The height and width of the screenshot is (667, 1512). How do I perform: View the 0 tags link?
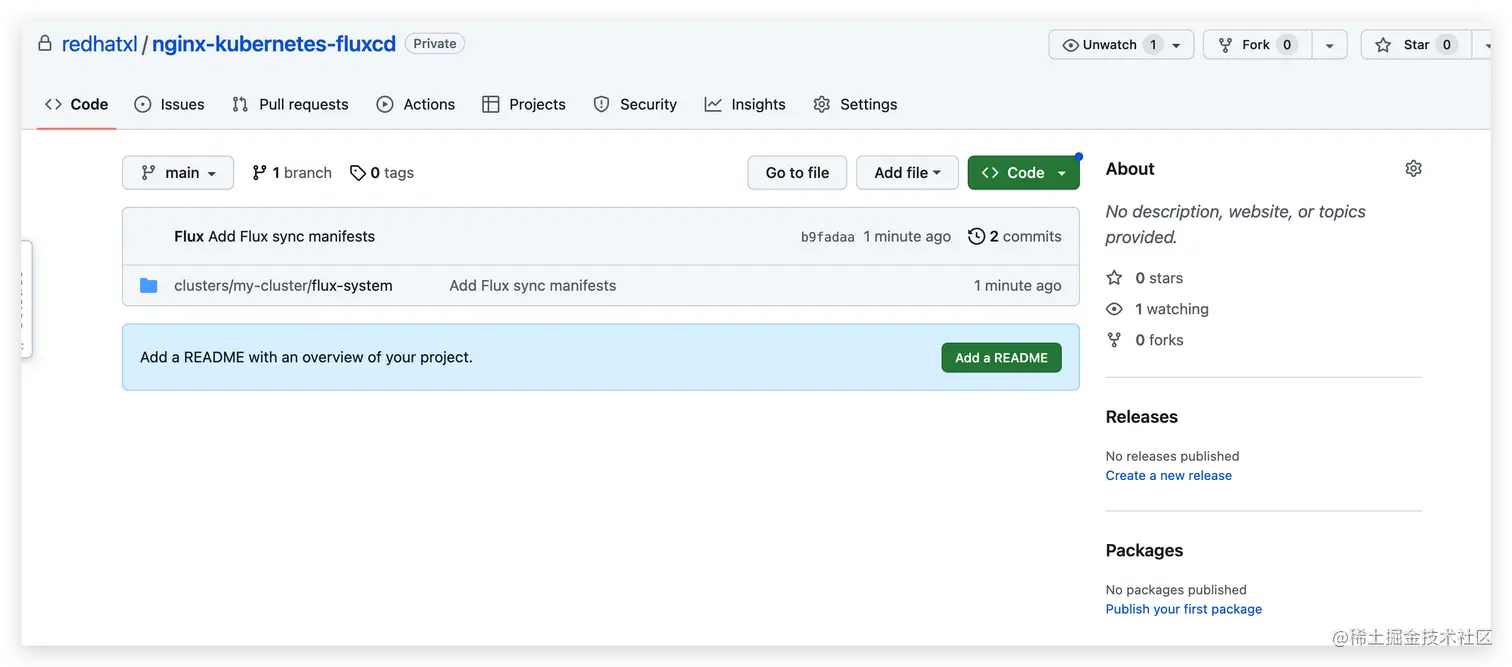(x=382, y=173)
